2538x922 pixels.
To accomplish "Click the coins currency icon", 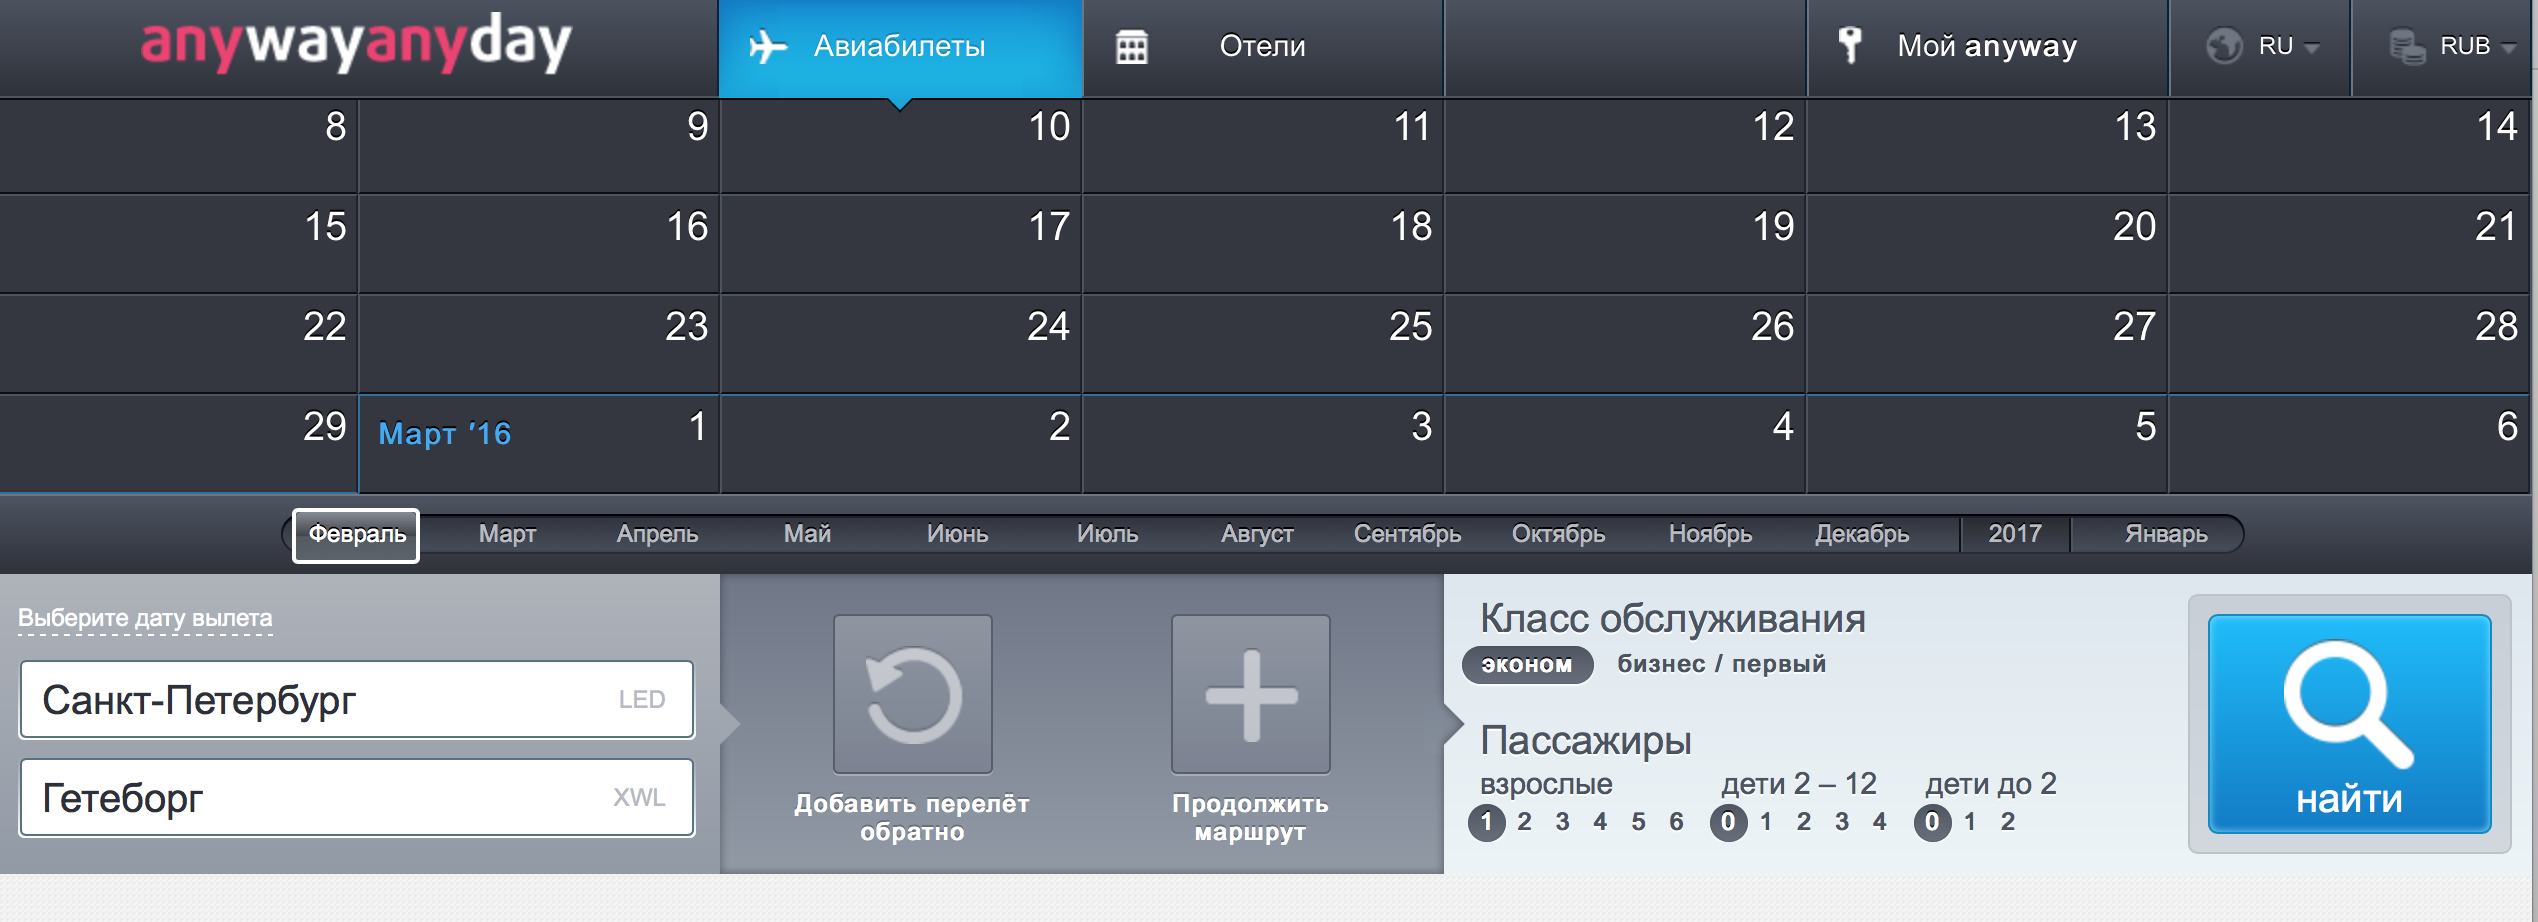I will tap(2407, 47).
